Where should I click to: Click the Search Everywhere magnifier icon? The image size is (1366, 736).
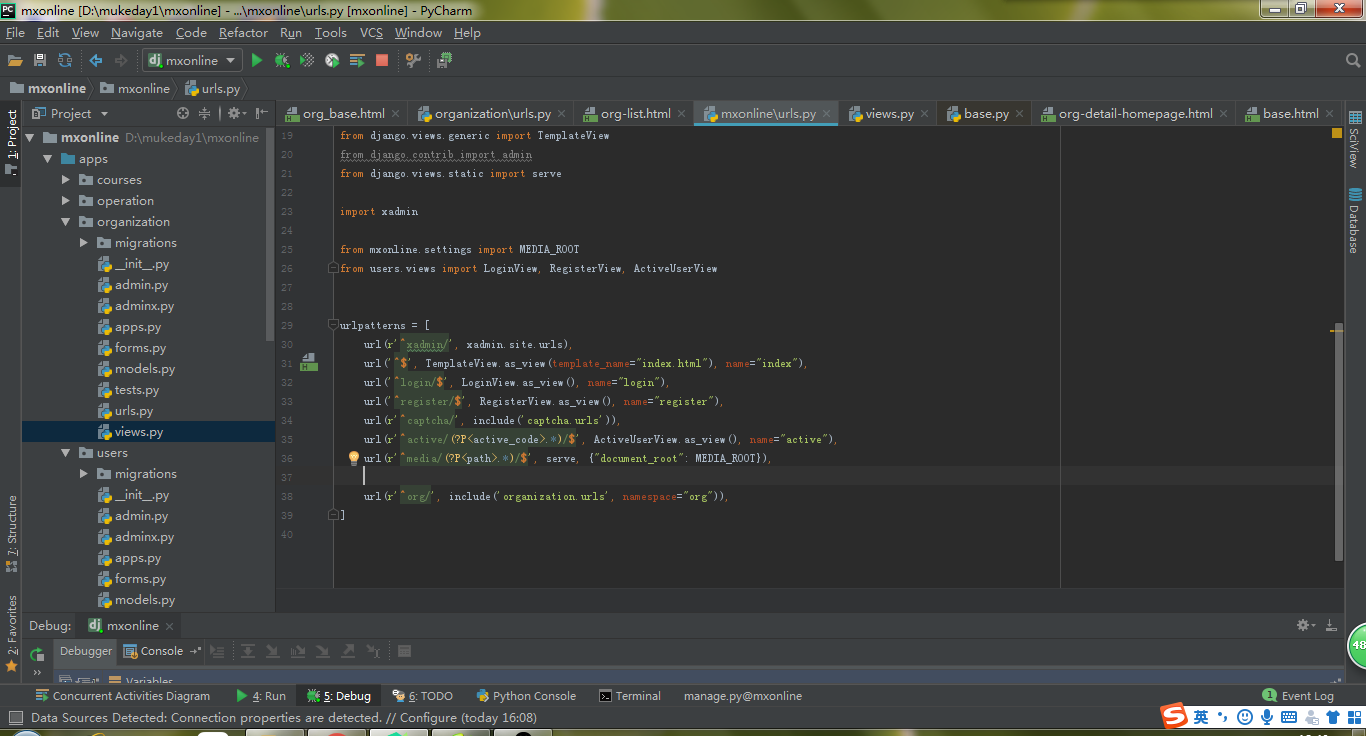pos(1352,61)
